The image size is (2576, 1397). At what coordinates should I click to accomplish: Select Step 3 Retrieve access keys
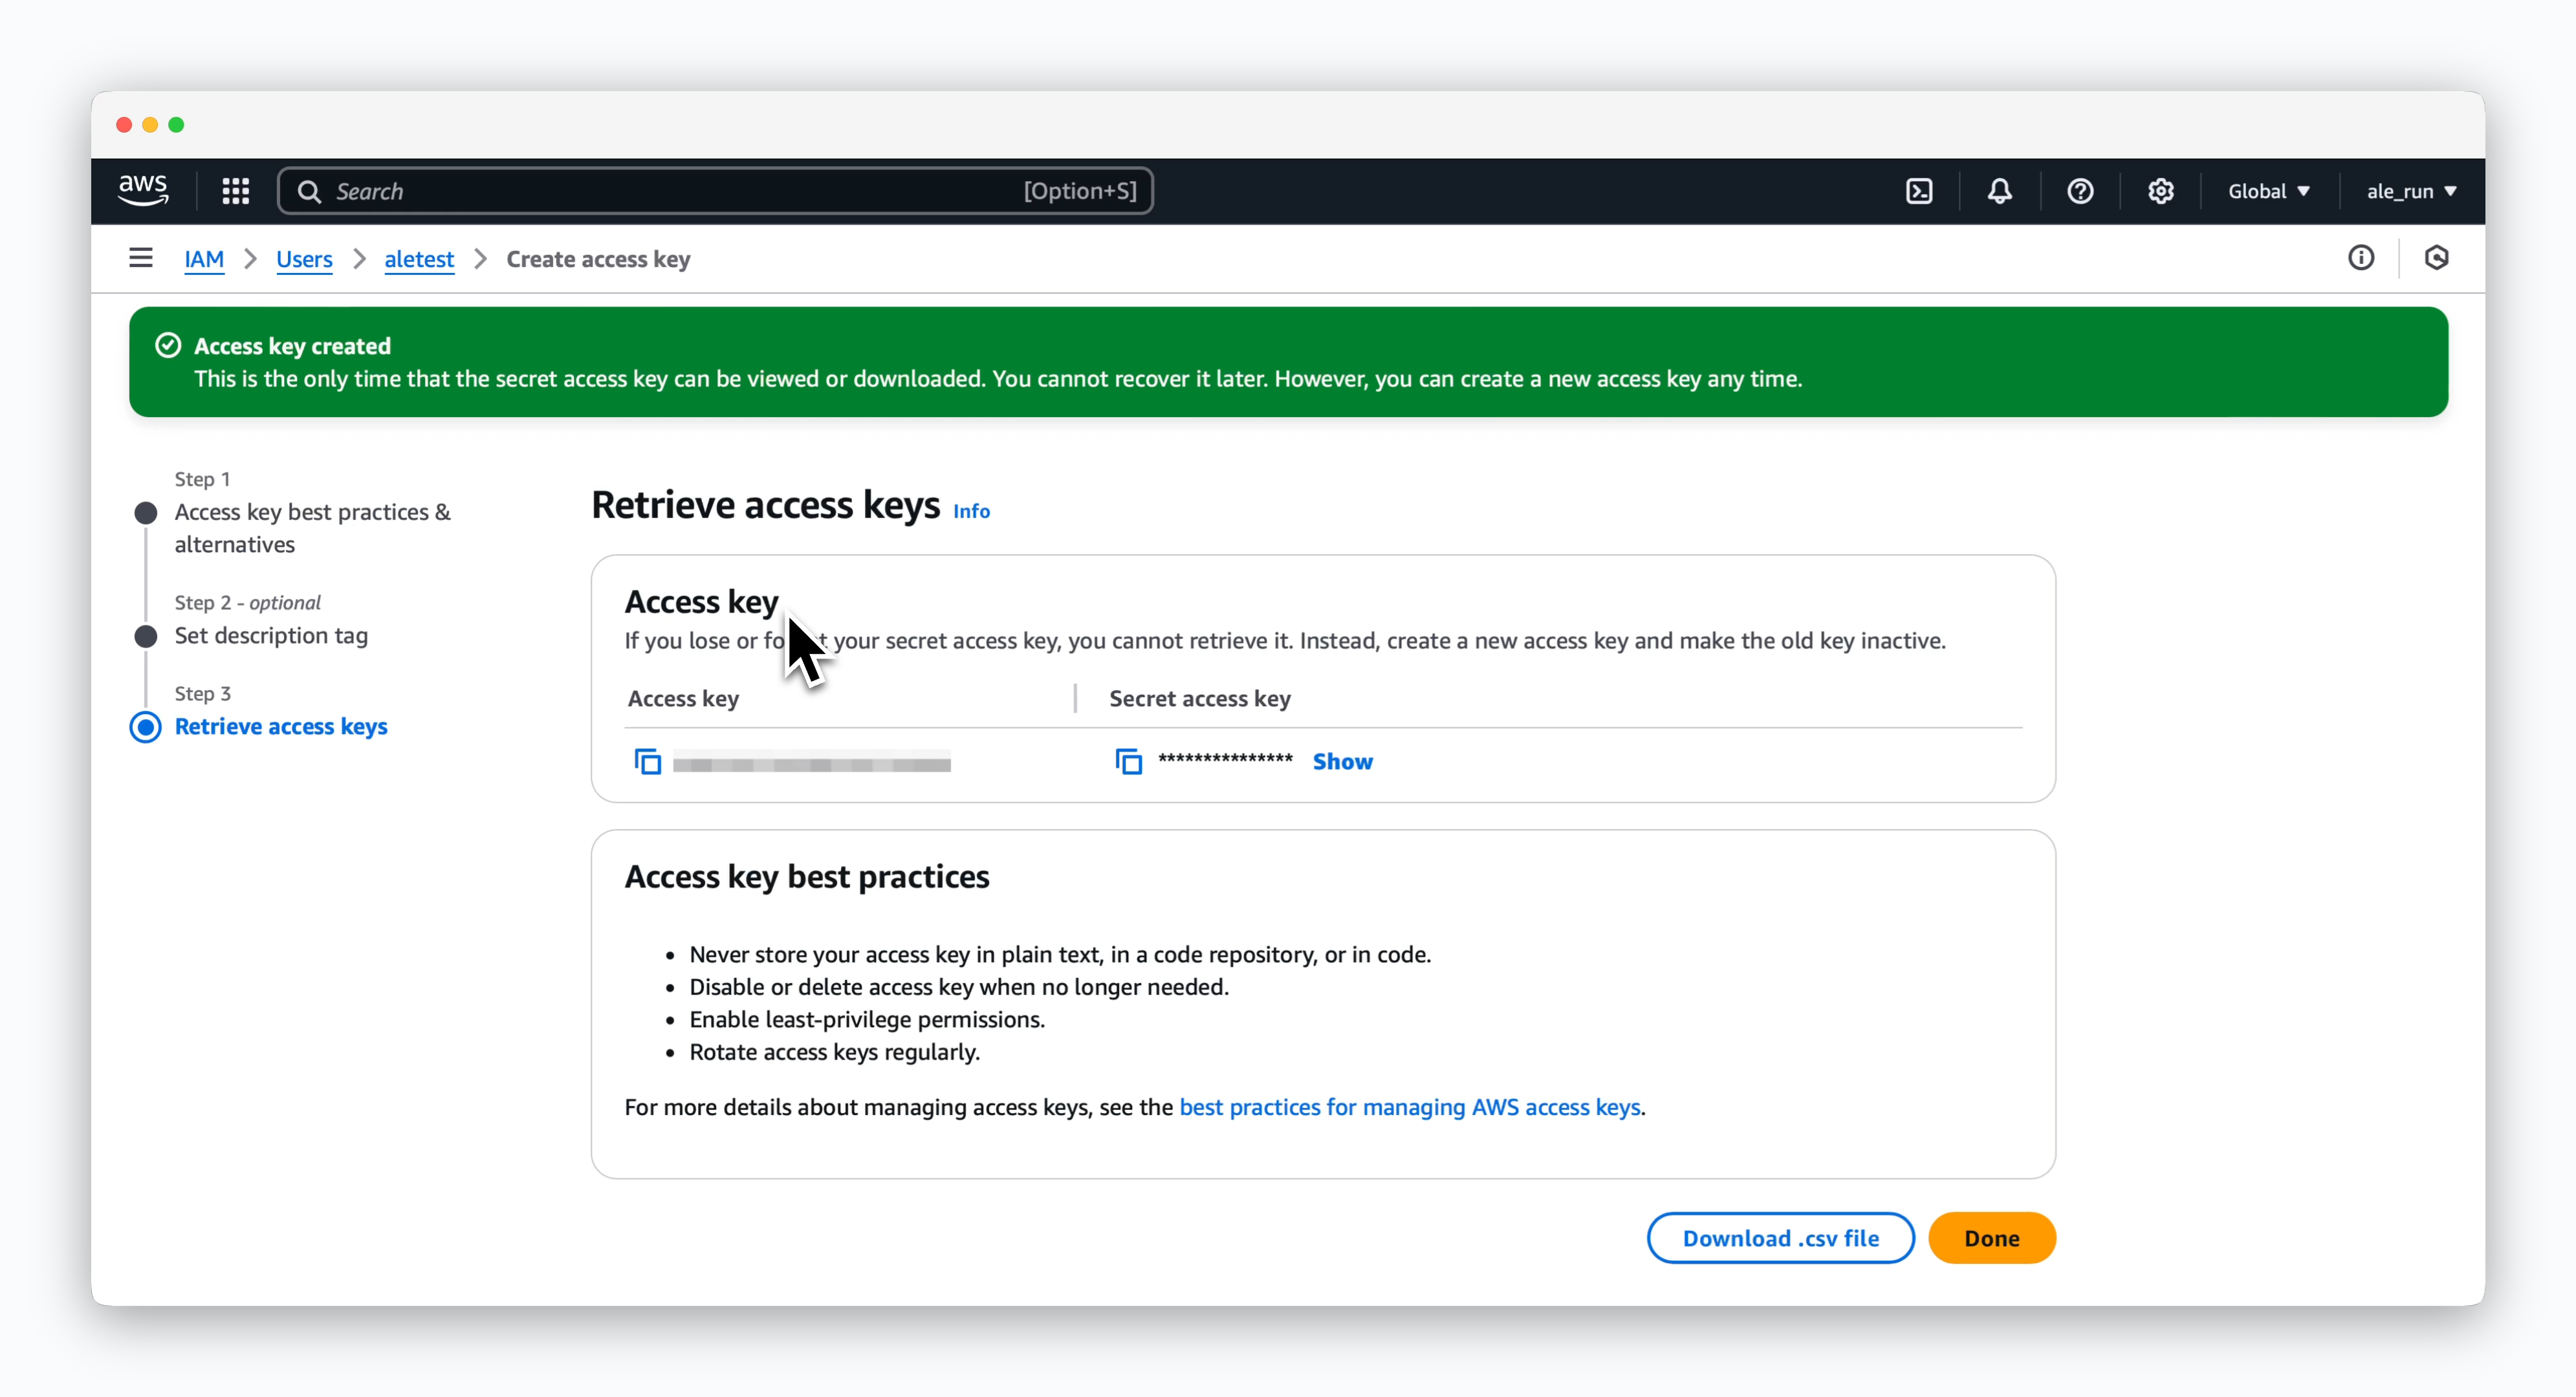pos(281,726)
